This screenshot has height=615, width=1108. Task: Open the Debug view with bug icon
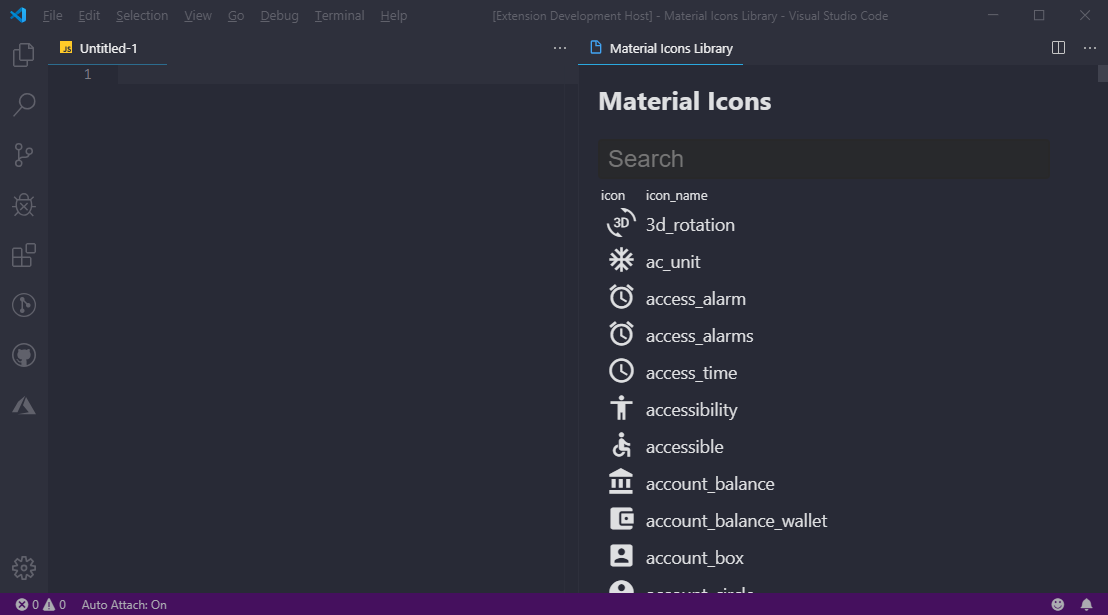tap(24, 205)
